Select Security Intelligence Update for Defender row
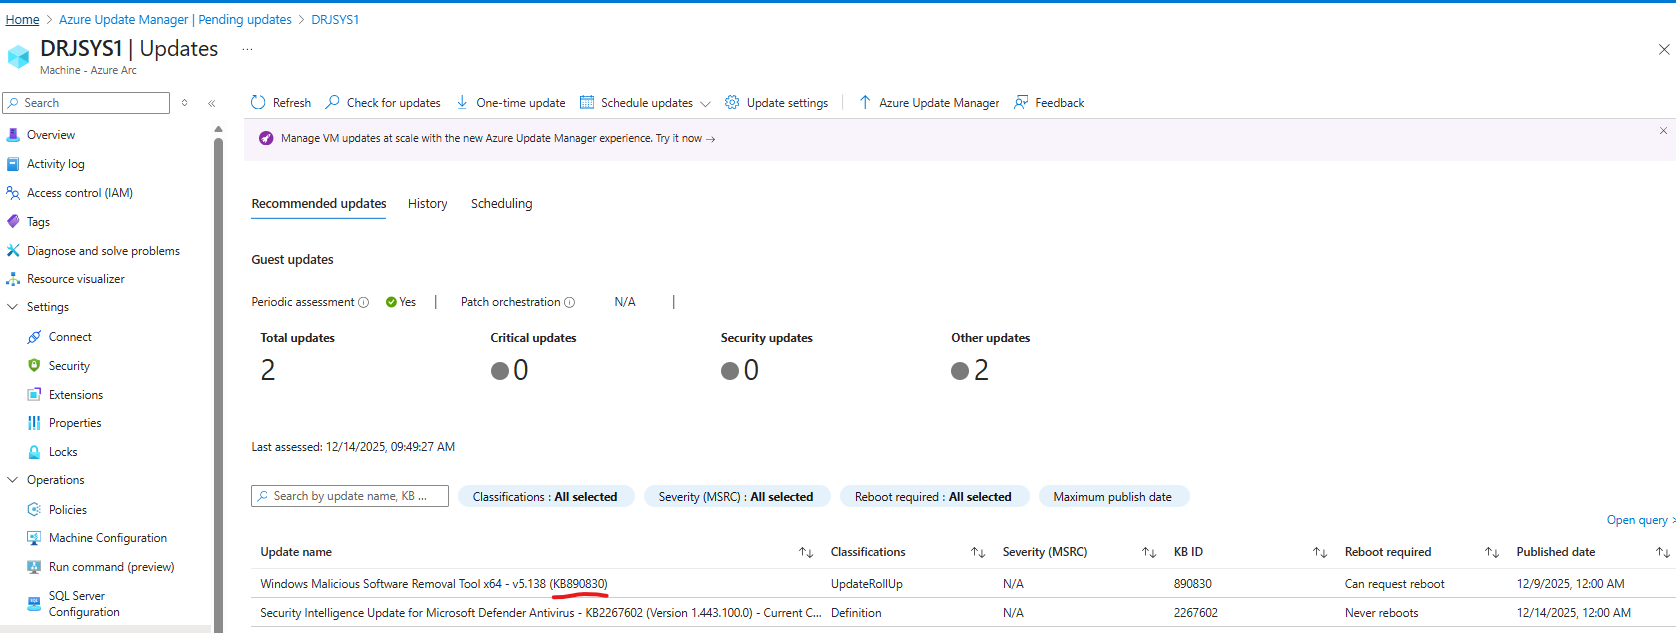This screenshot has height=633, width=1676. [963, 613]
